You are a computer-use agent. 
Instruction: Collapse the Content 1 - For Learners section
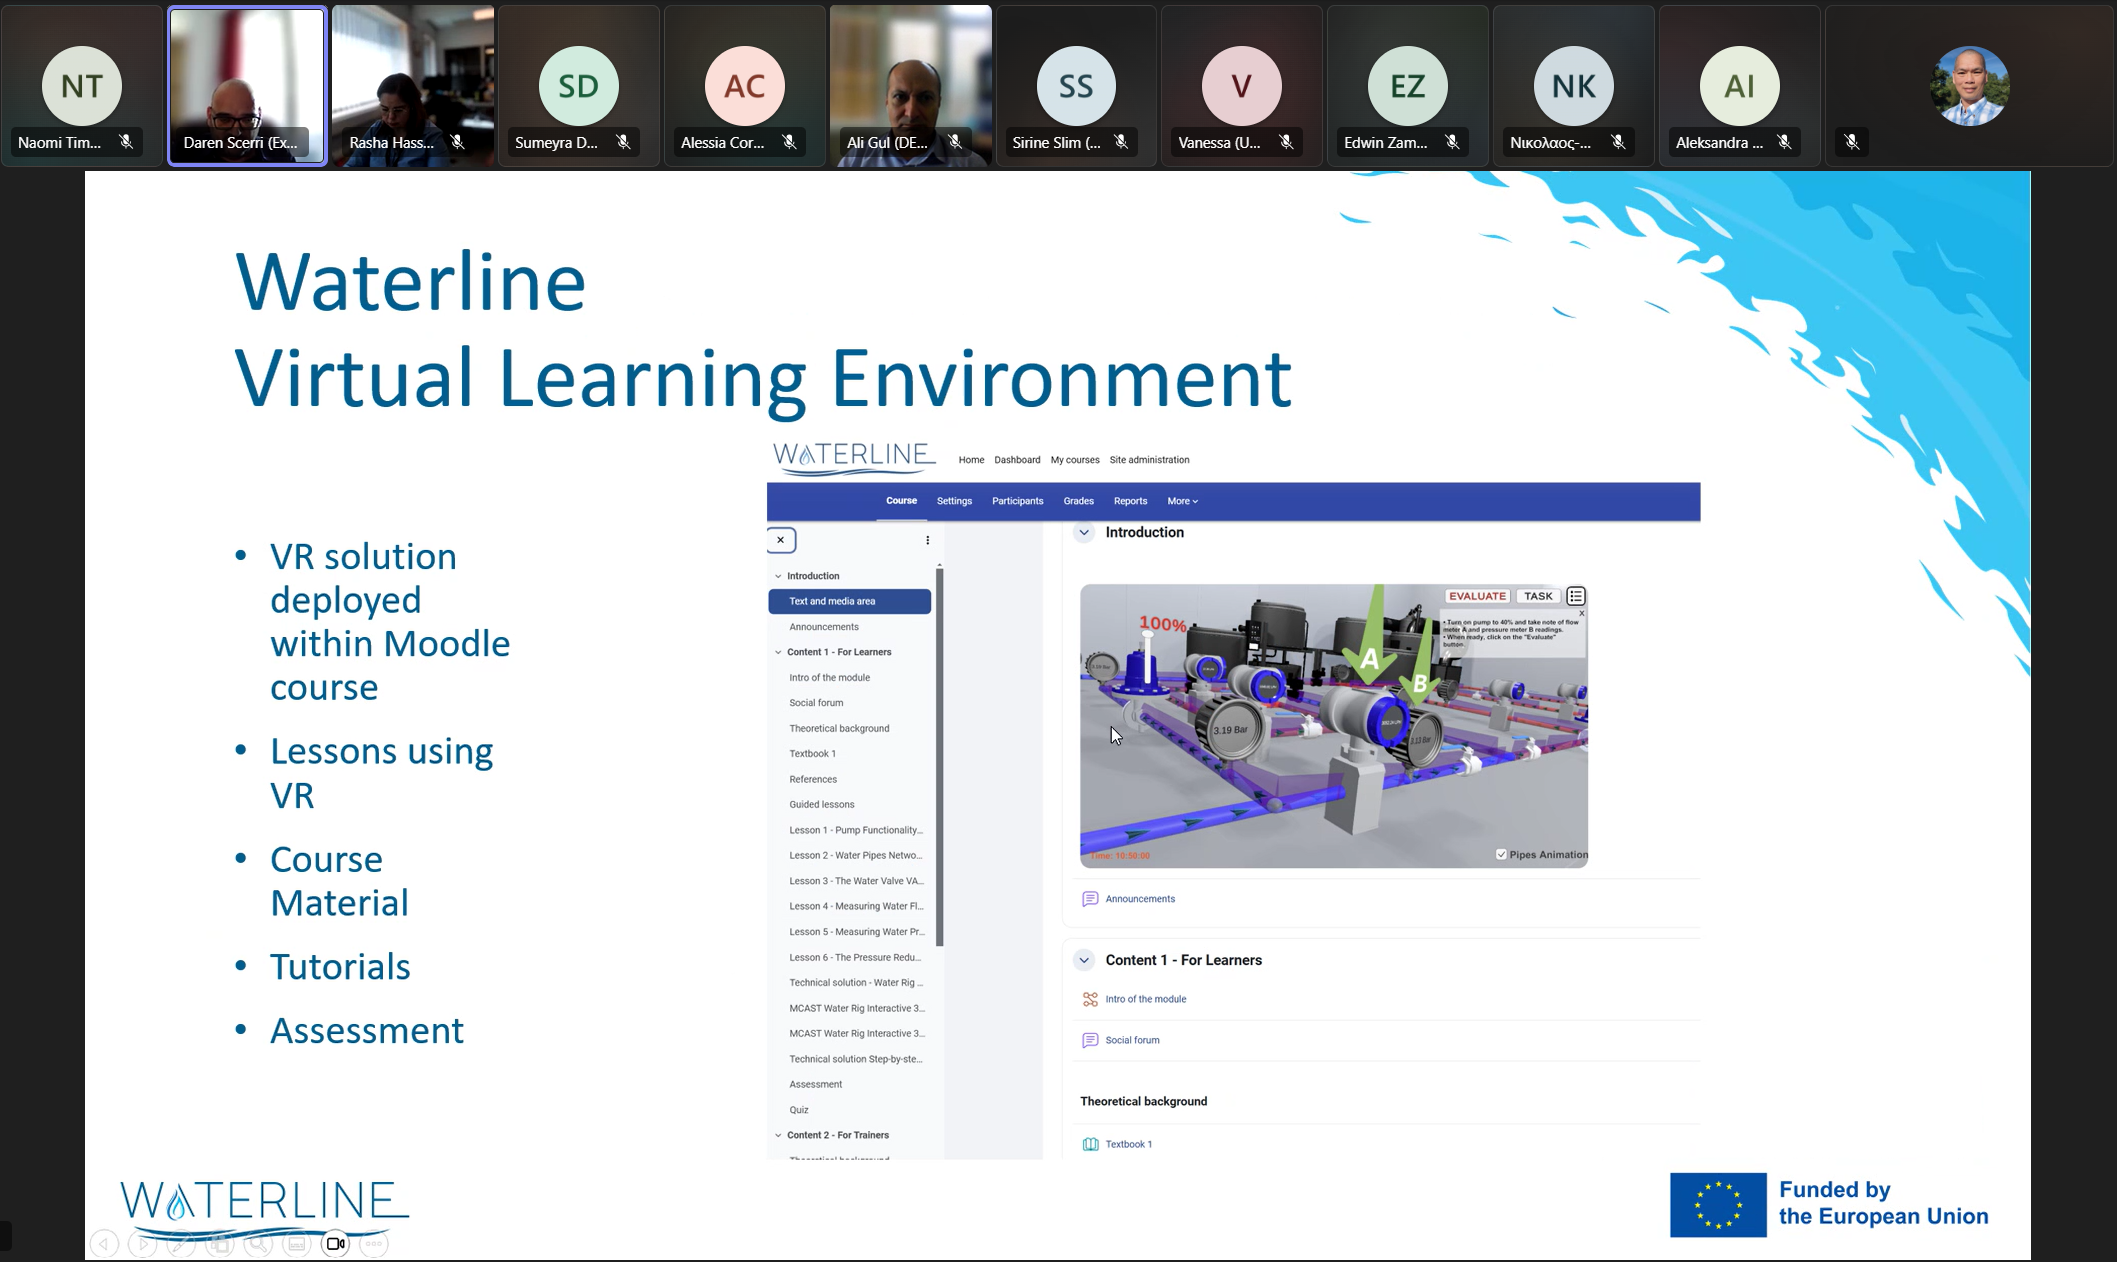pos(1084,960)
